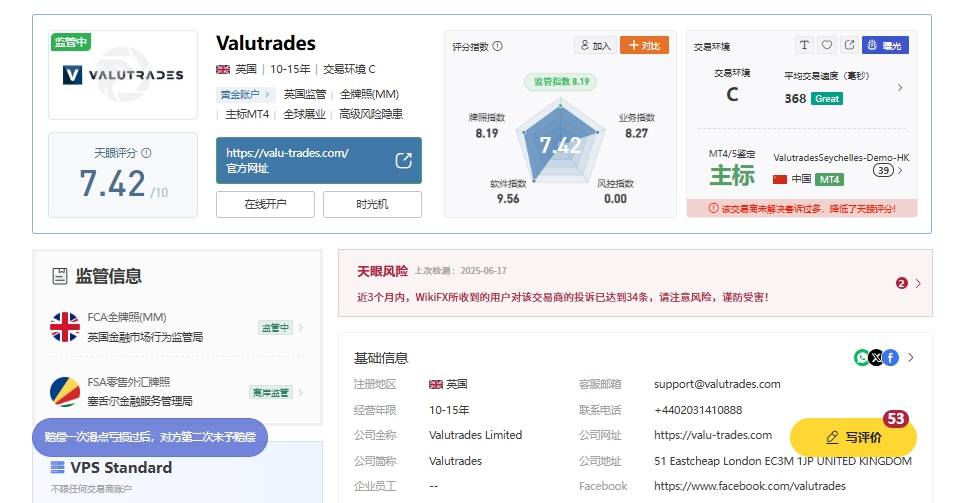This screenshot has height=503, width=956.
Task: Expand the social links arrow in 基础信息
Action: pyautogui.click(x=911, y=358)
